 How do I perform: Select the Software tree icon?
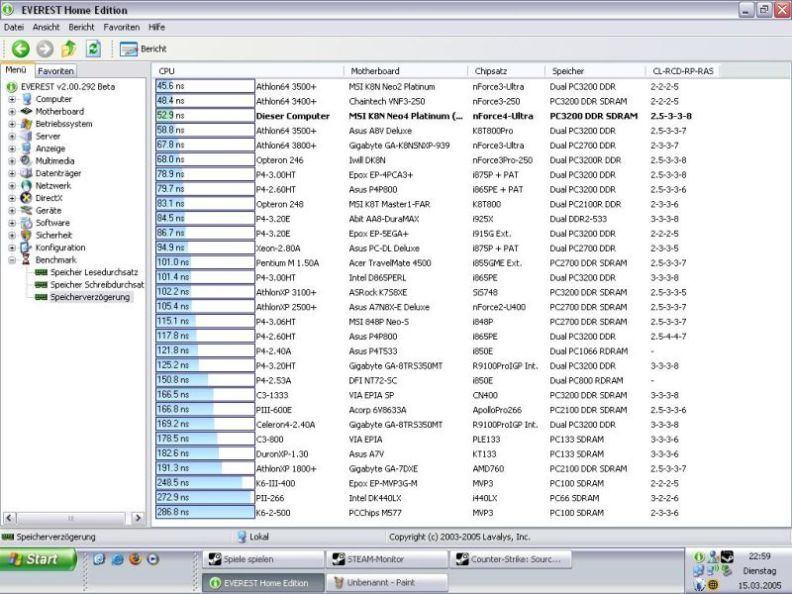27,223
